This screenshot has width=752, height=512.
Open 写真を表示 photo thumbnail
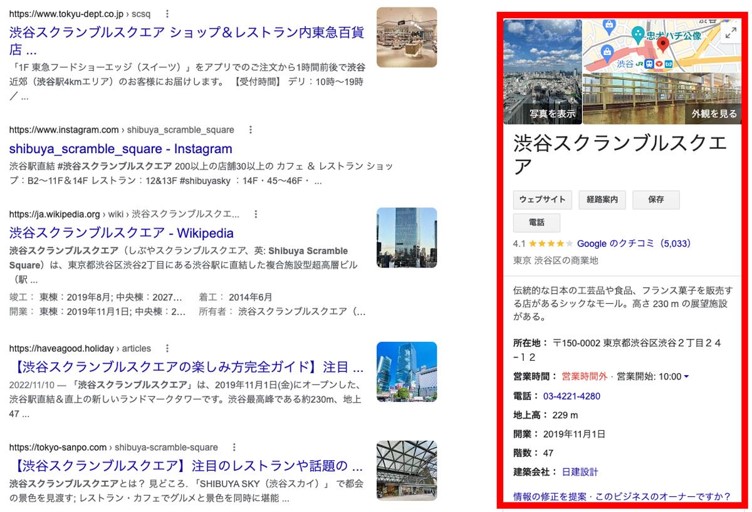coord(542,71)
